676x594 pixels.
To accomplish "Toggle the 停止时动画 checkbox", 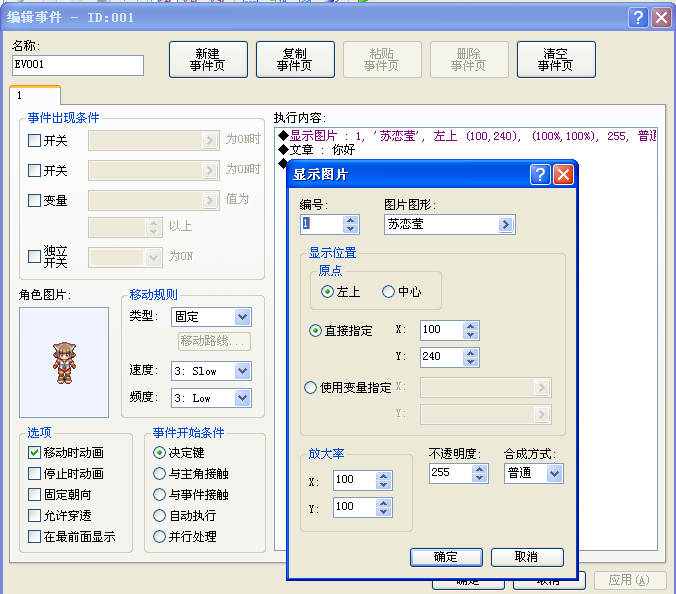I will tap(34, 474).
